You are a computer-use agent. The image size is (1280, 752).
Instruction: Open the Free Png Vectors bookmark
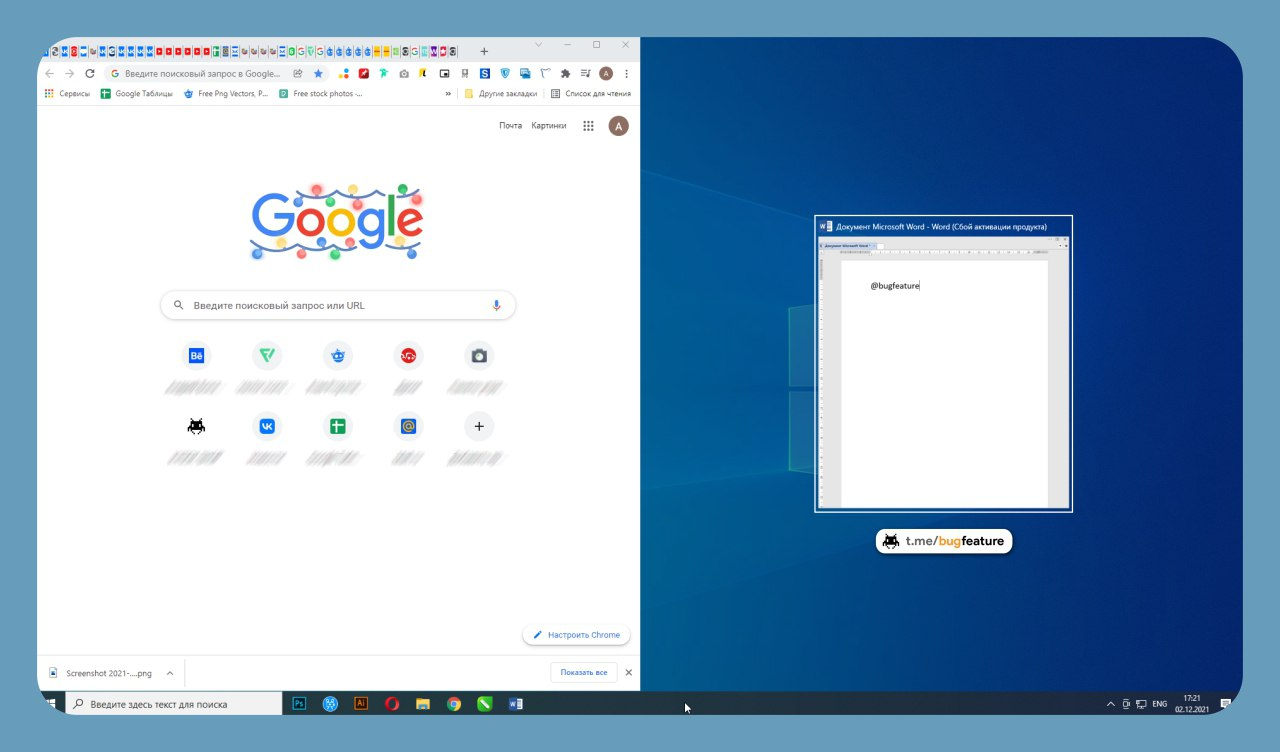point(226,94)
